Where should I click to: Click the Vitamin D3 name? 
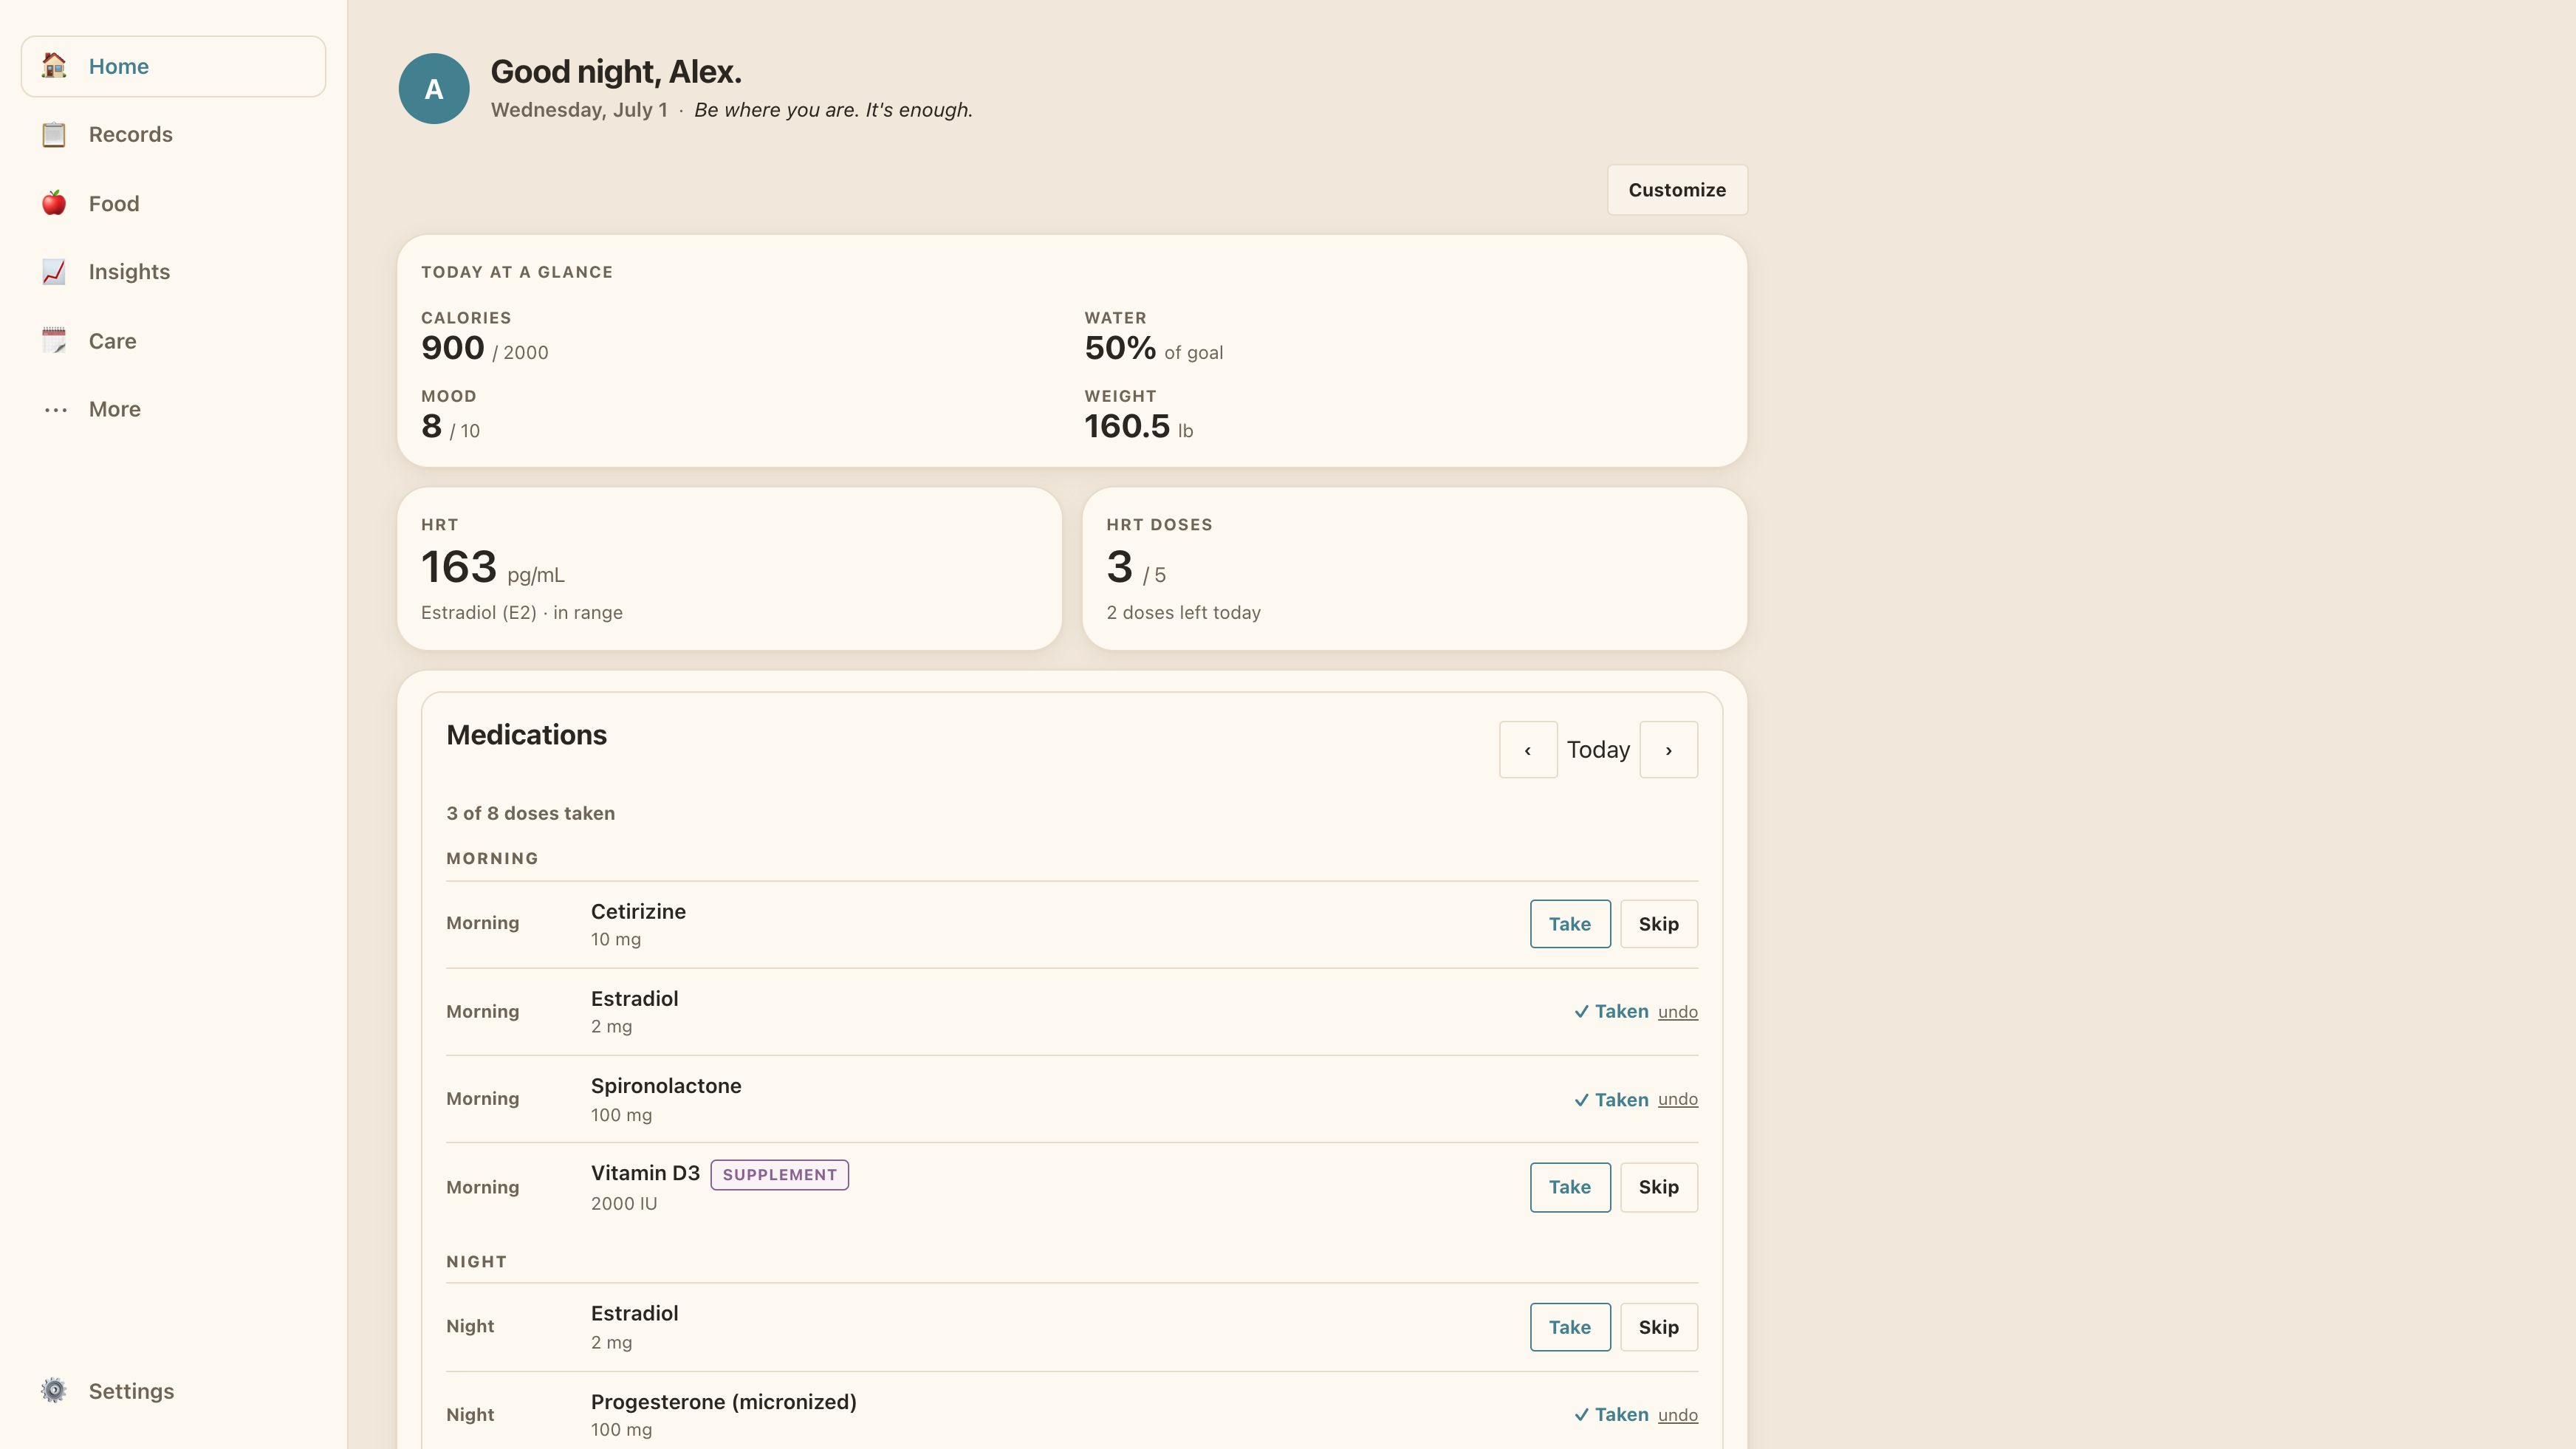(x=645, y=1173)
